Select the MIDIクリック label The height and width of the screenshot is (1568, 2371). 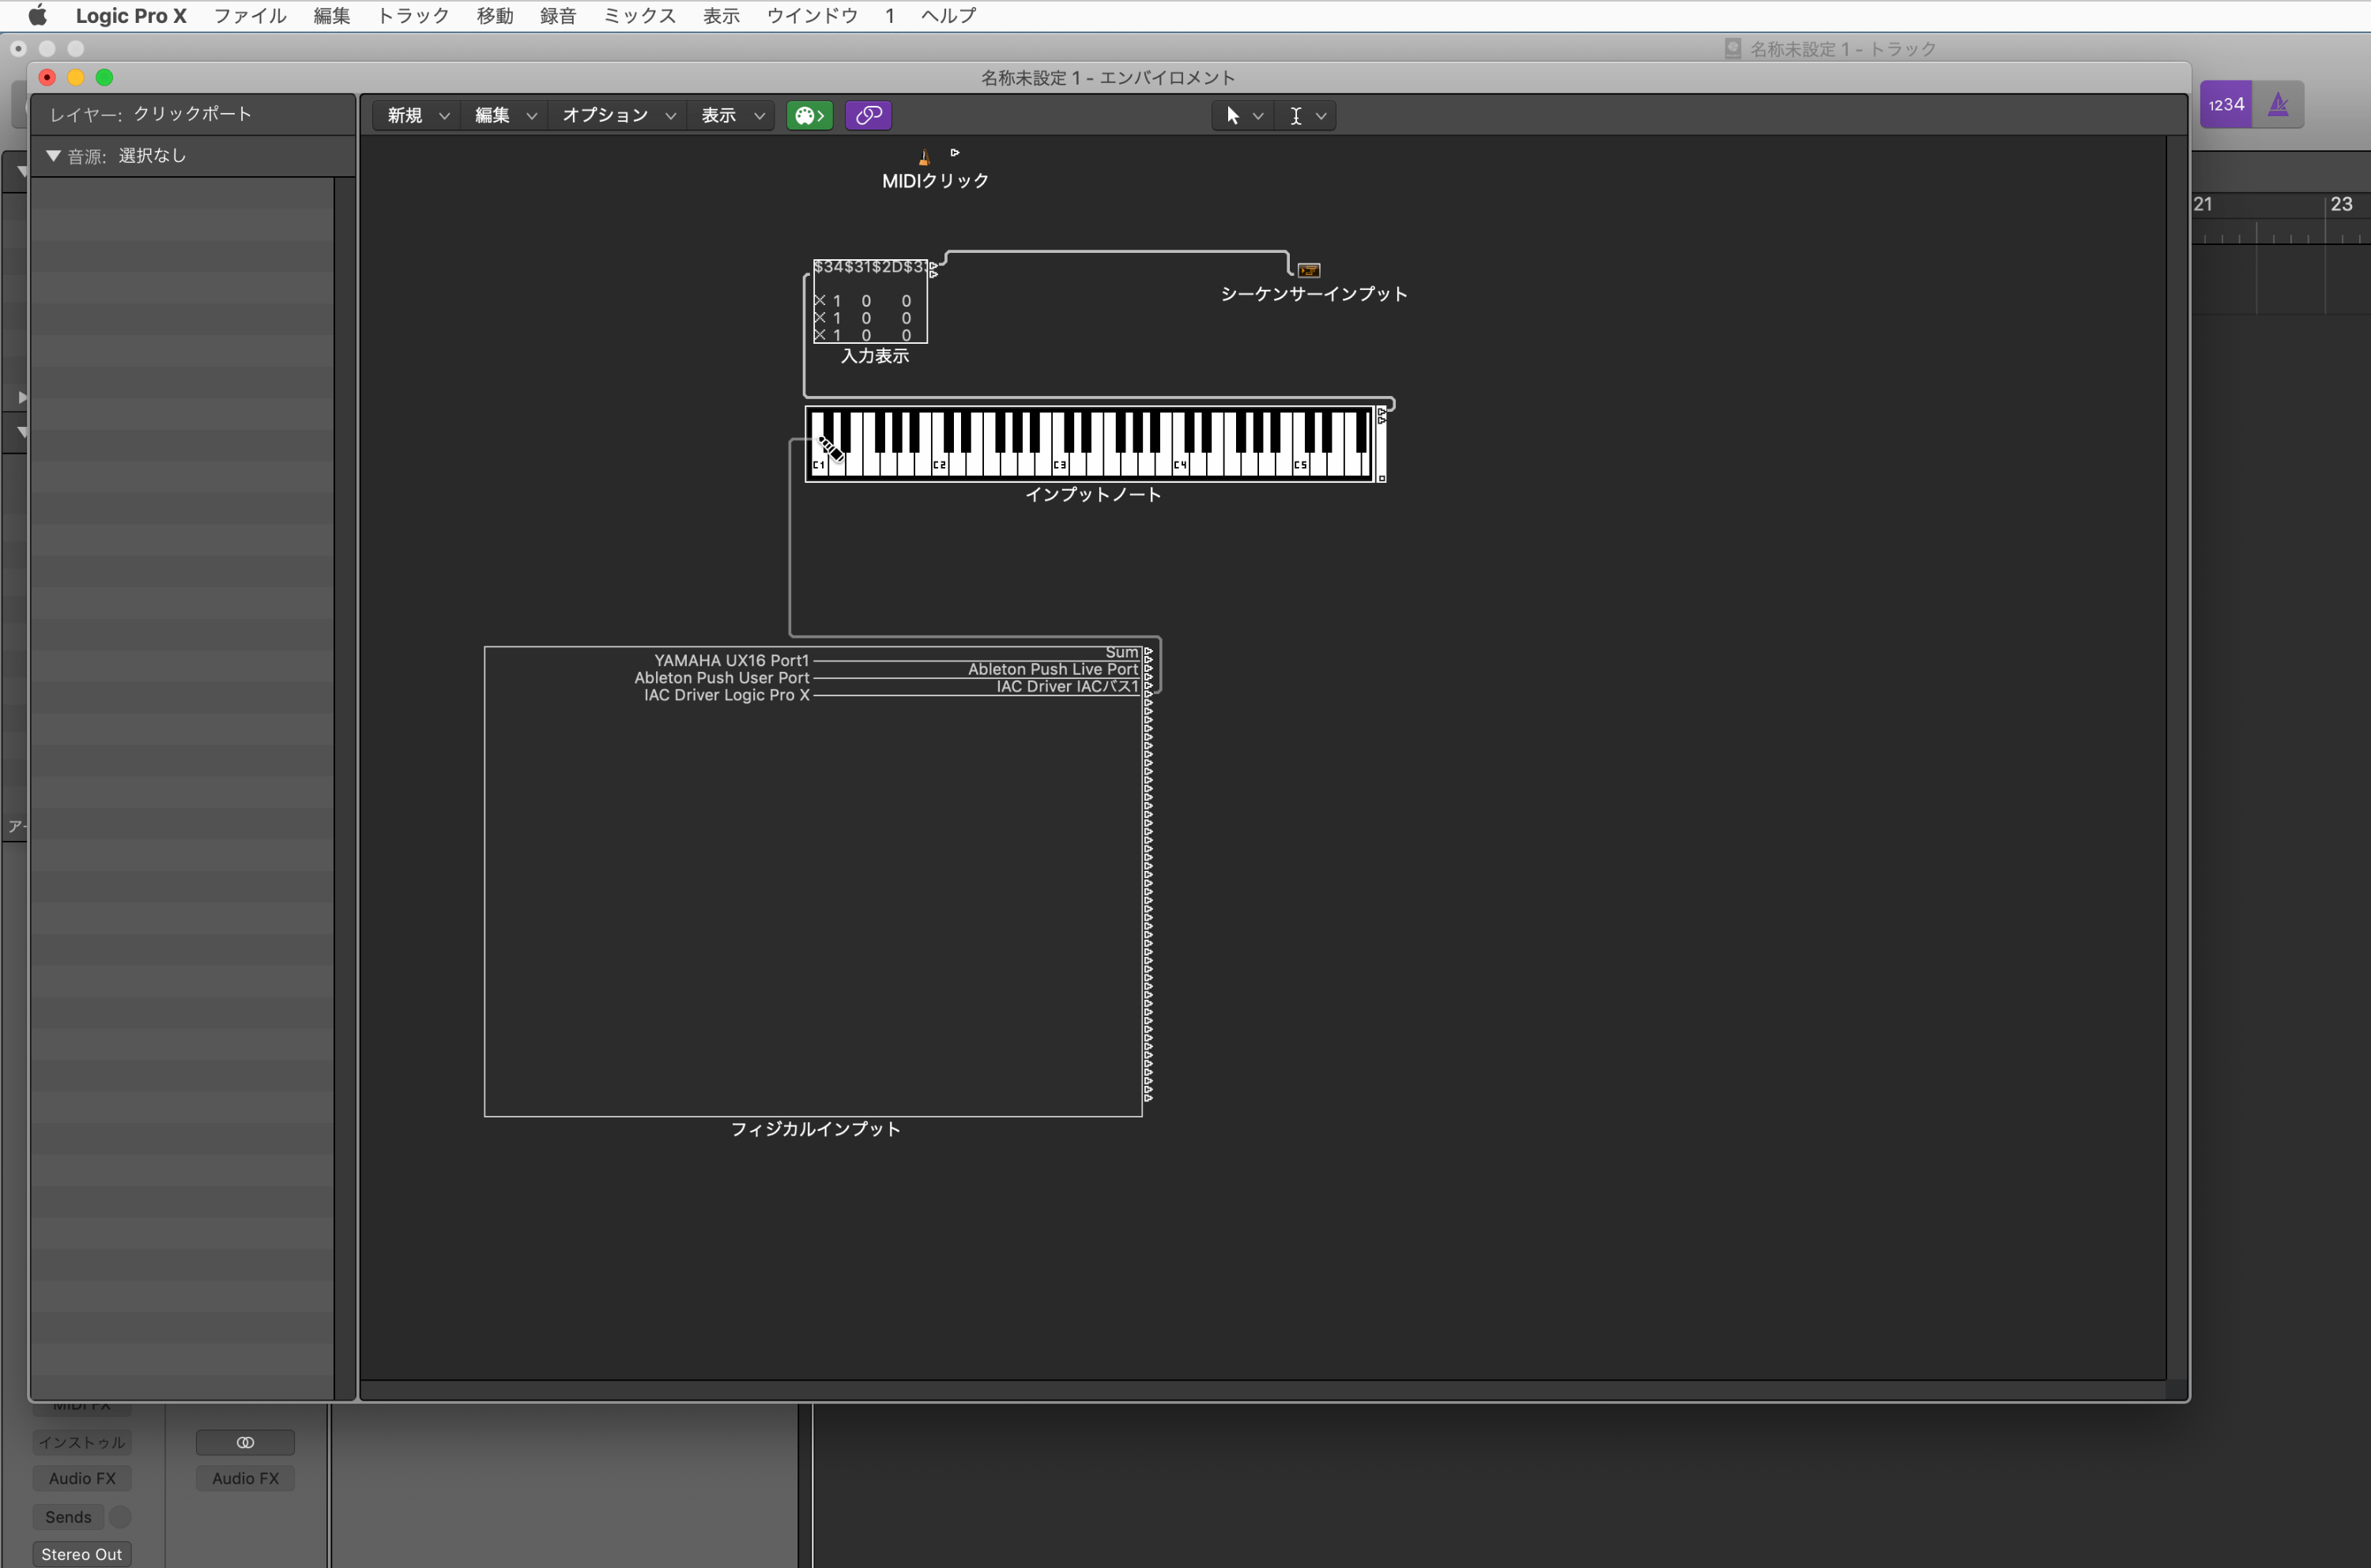point(935,181)
